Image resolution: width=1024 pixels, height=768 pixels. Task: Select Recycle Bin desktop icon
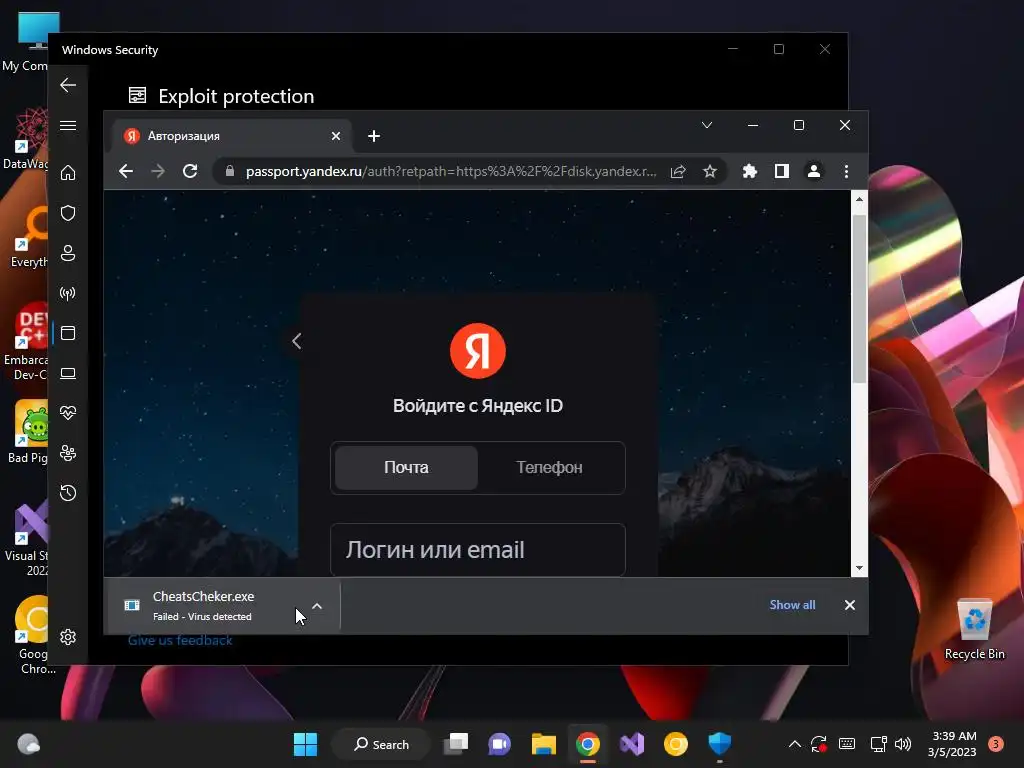pyautogui.click(x=974, y=630)
